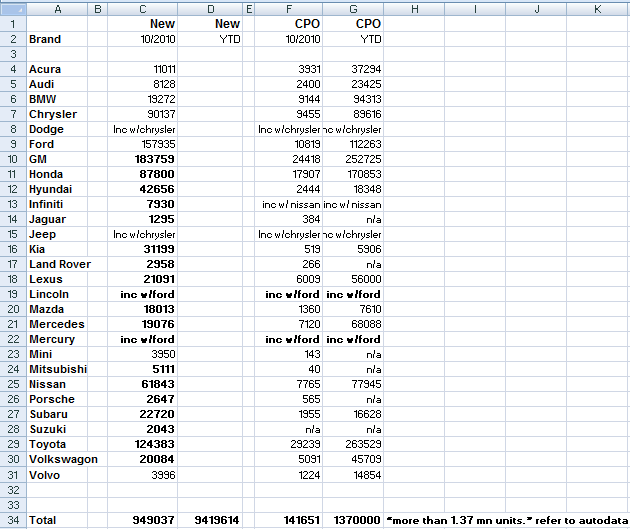
Task: Click the Mini brand cell
Action: coord(57,354)
